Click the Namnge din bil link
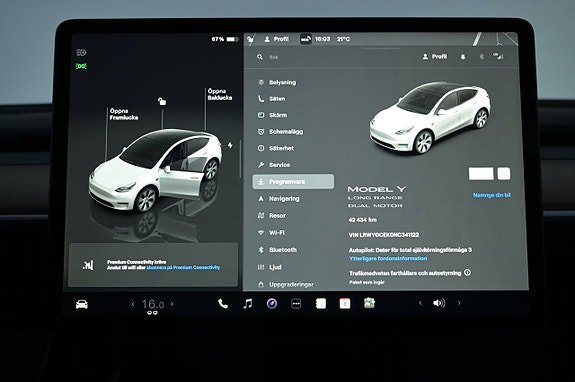 [492, 195]
